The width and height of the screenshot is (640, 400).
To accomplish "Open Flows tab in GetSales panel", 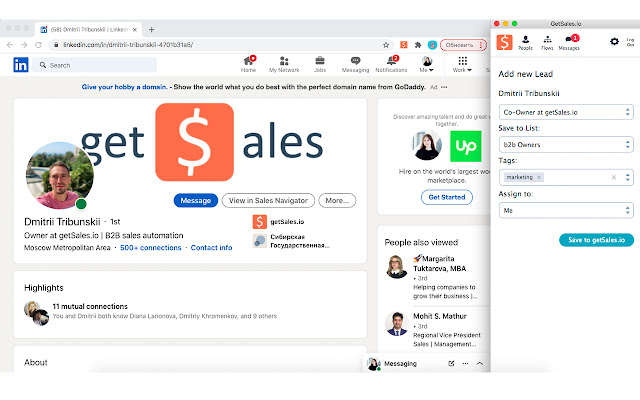I will pyautogui.click(x=547, y=43).
